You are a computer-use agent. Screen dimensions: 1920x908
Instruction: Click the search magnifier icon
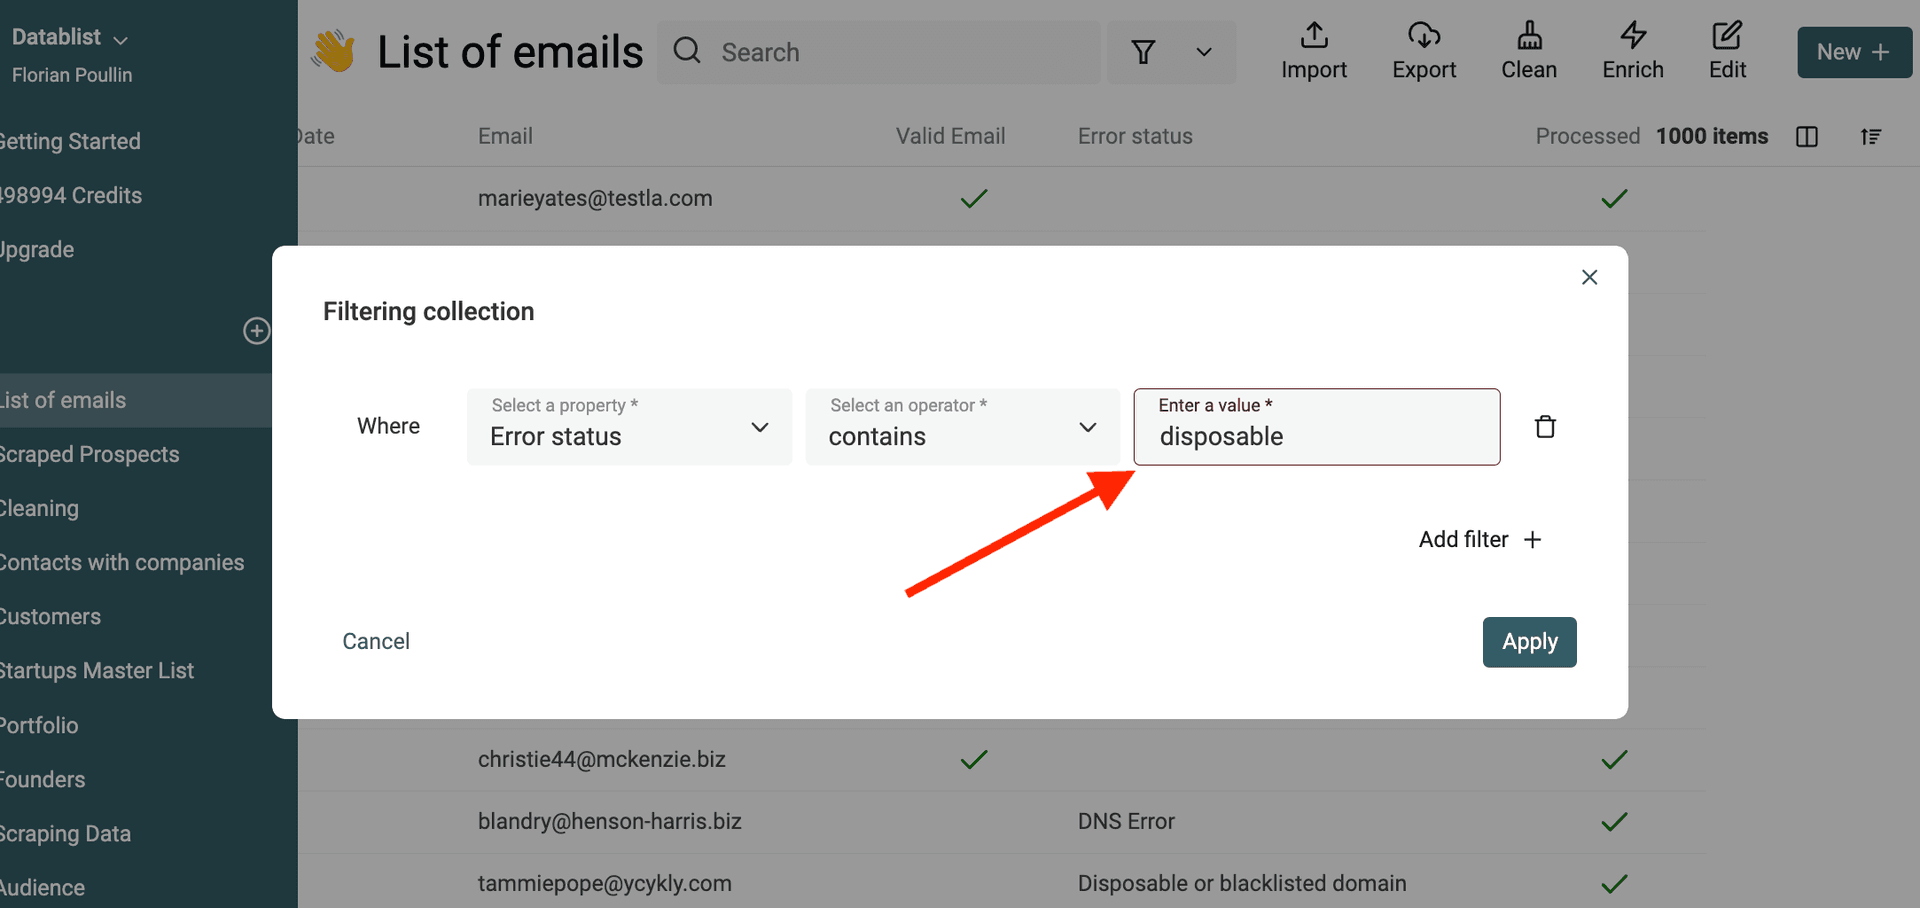(687, 51)
